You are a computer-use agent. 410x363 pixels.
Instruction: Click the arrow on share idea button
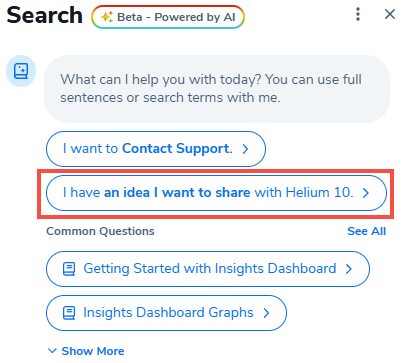pos(366,193)
